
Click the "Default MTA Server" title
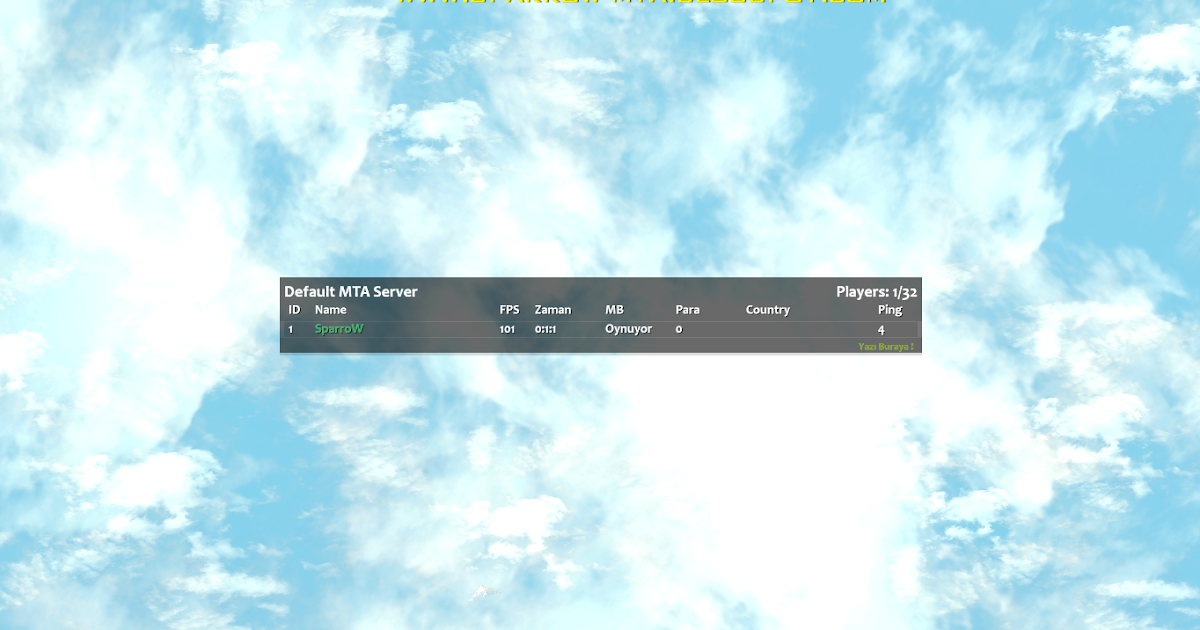[x=351, y=292]
